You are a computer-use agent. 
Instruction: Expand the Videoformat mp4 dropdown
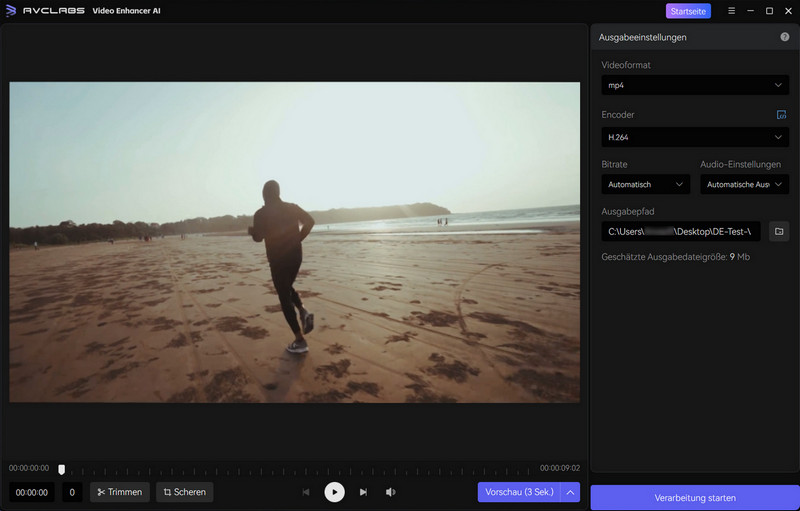click(695, 86)
